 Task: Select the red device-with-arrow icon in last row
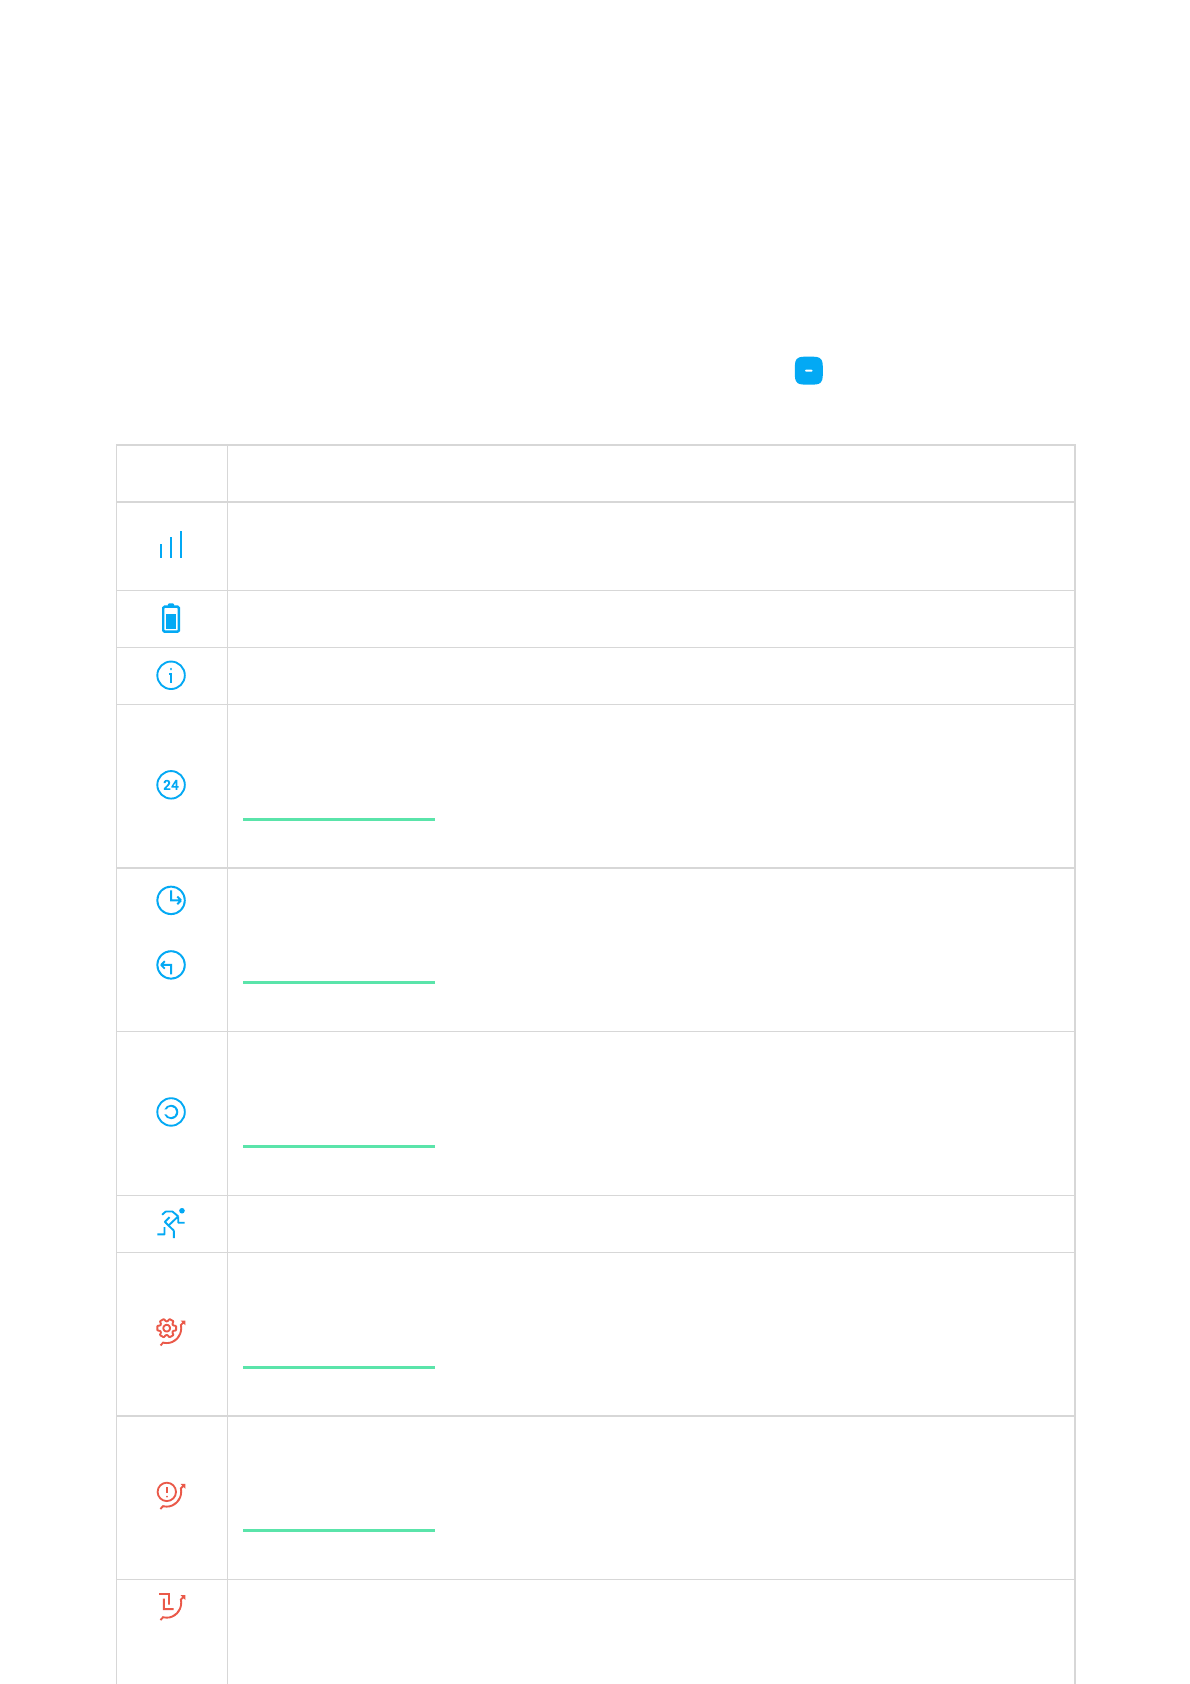pyautogui.click(x=171, y=1606)
